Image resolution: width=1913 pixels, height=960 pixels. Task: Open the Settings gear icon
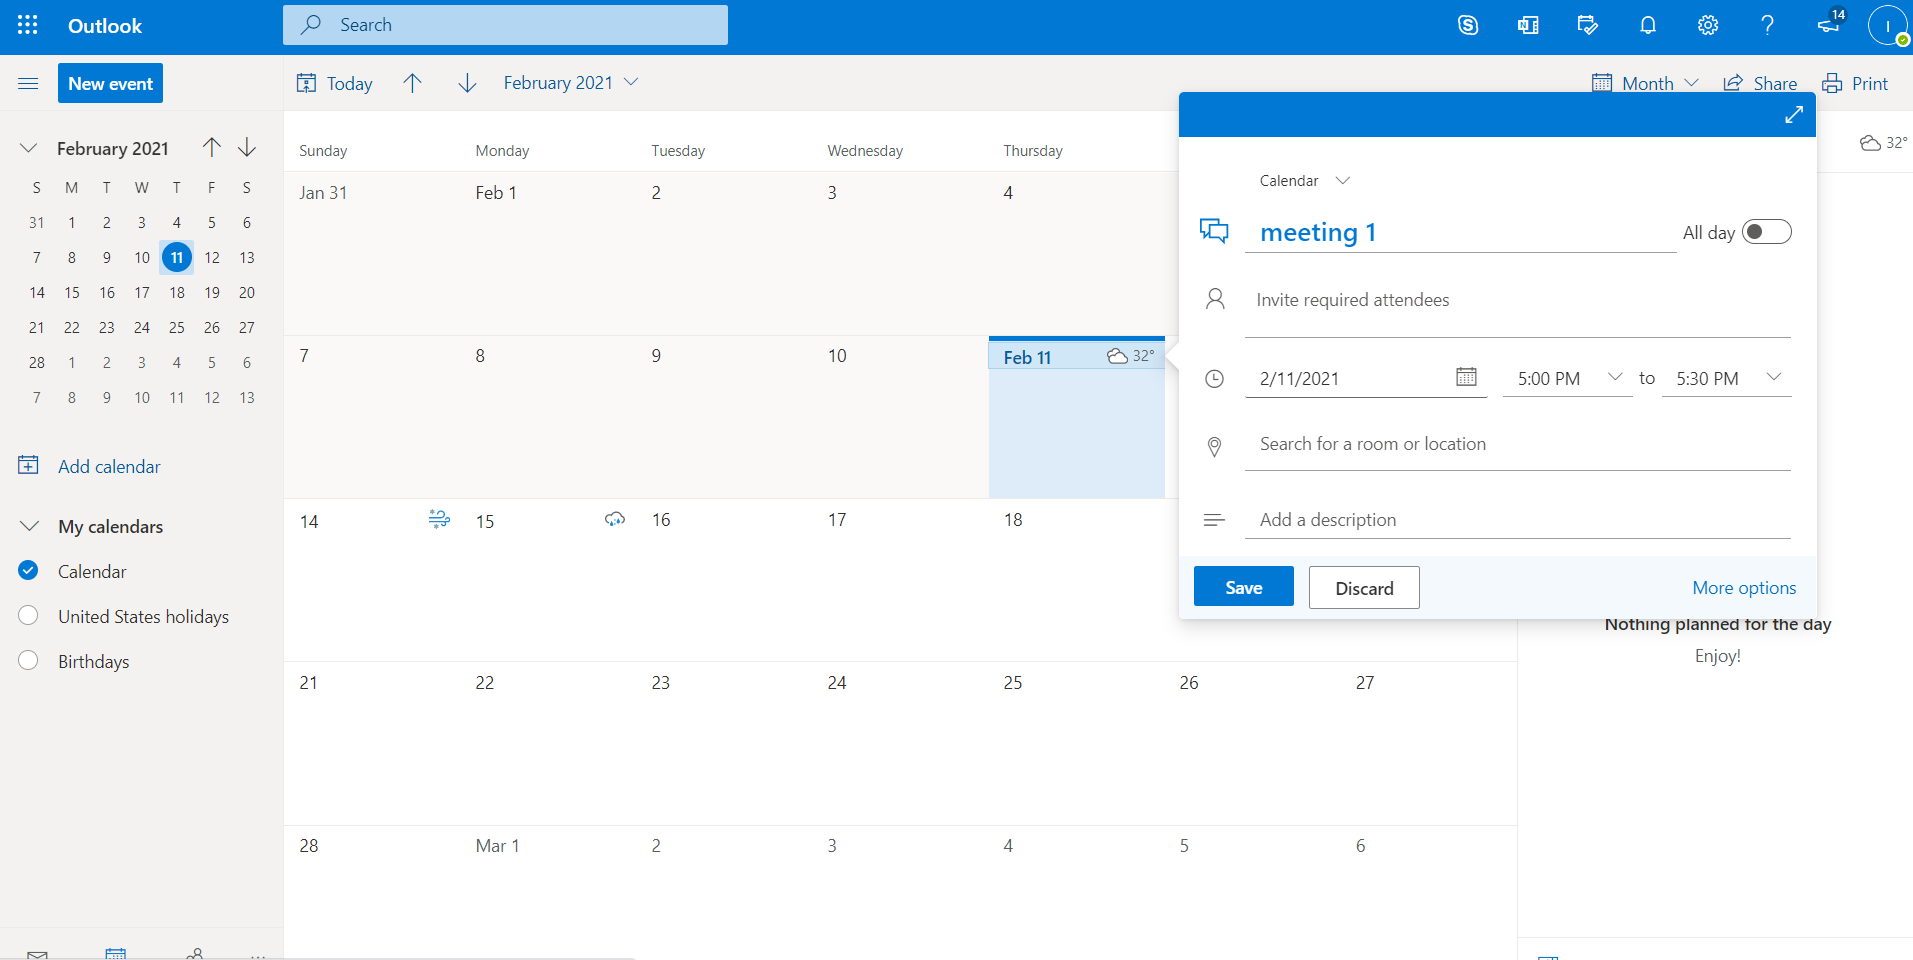click(x=1707, y=26)
